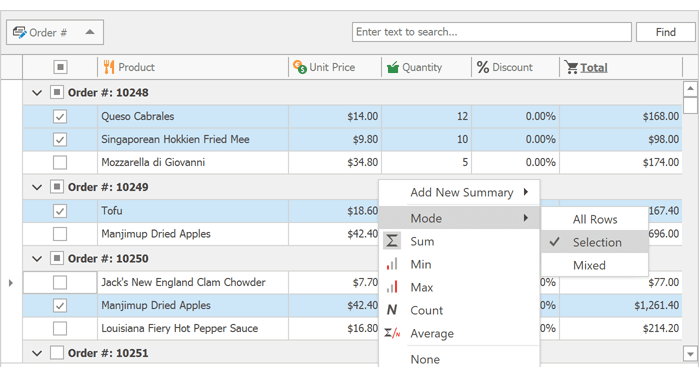This screenshot has width=699, height=367.
Task: Choose Min summary from context menu
Action: 459,264
